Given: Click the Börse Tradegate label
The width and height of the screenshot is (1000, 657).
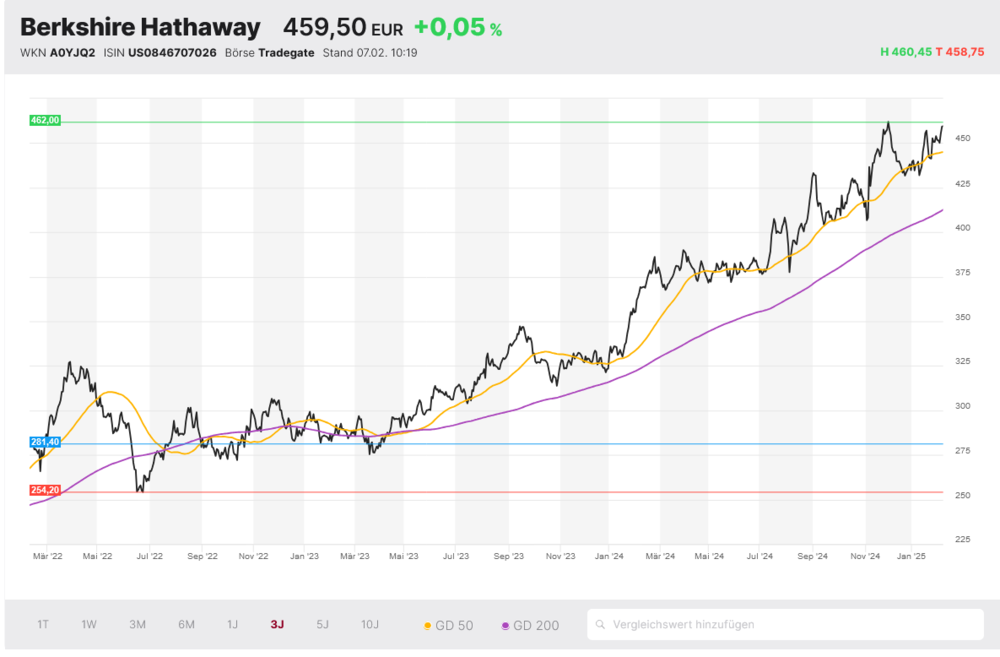Looking at the screenshot, I should point(270,53).
